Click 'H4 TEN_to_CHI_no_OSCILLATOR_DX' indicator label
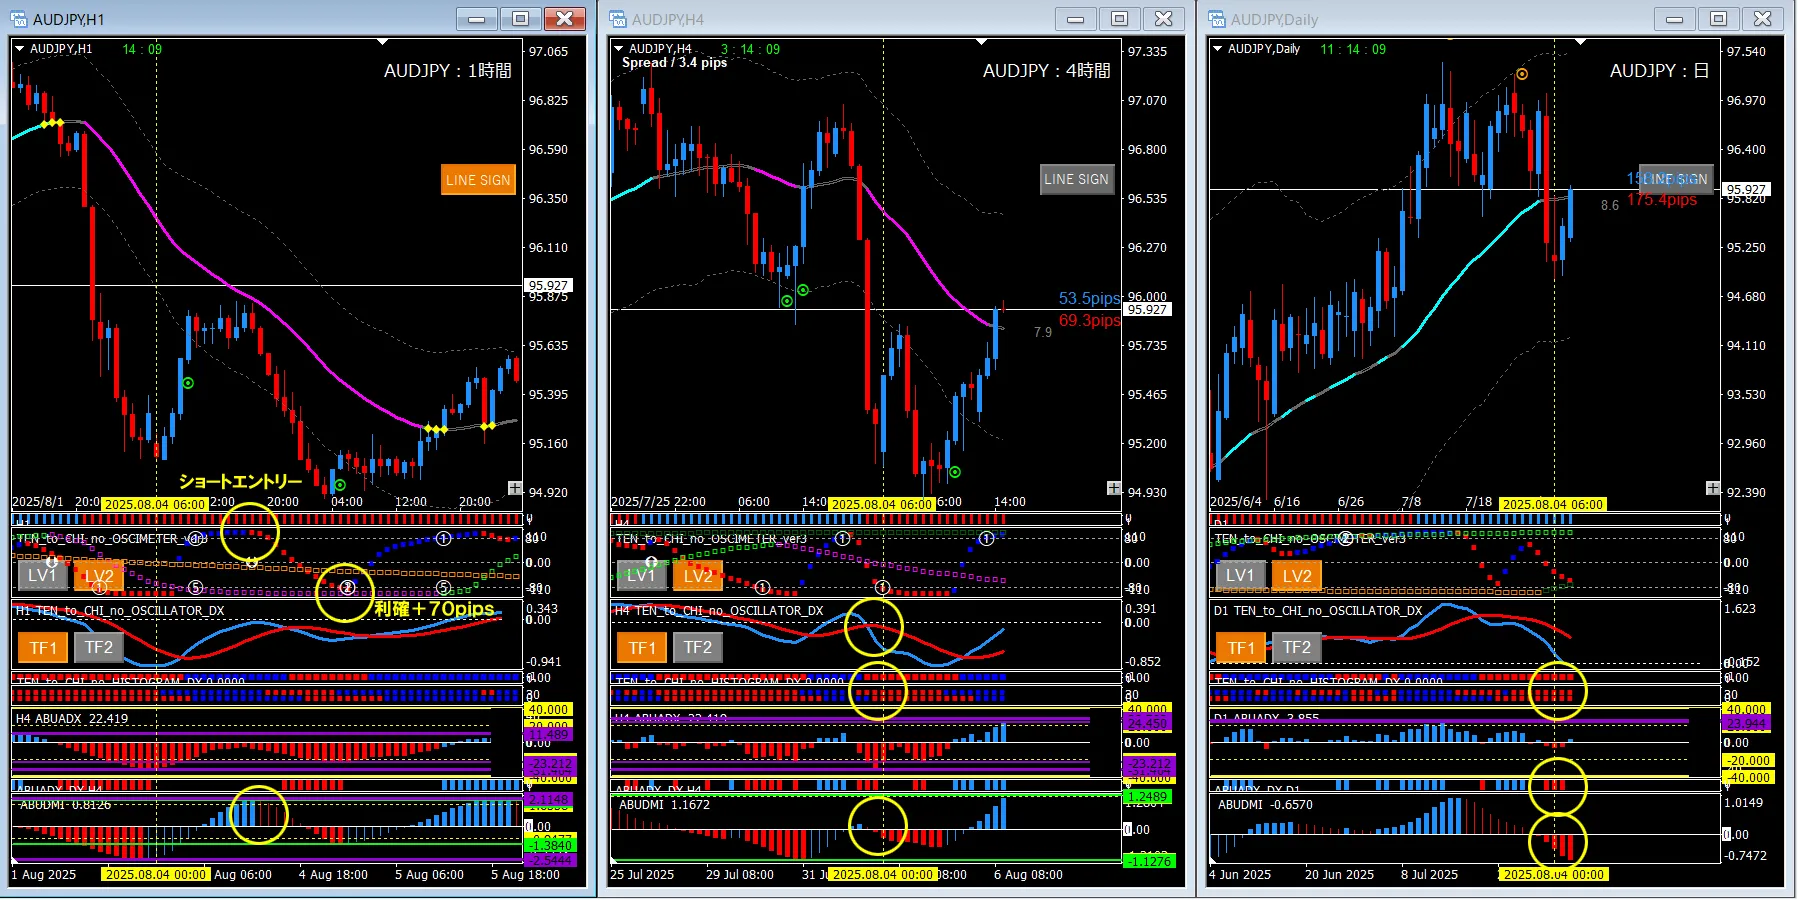The image size is (1798, 900). point(719,611)
